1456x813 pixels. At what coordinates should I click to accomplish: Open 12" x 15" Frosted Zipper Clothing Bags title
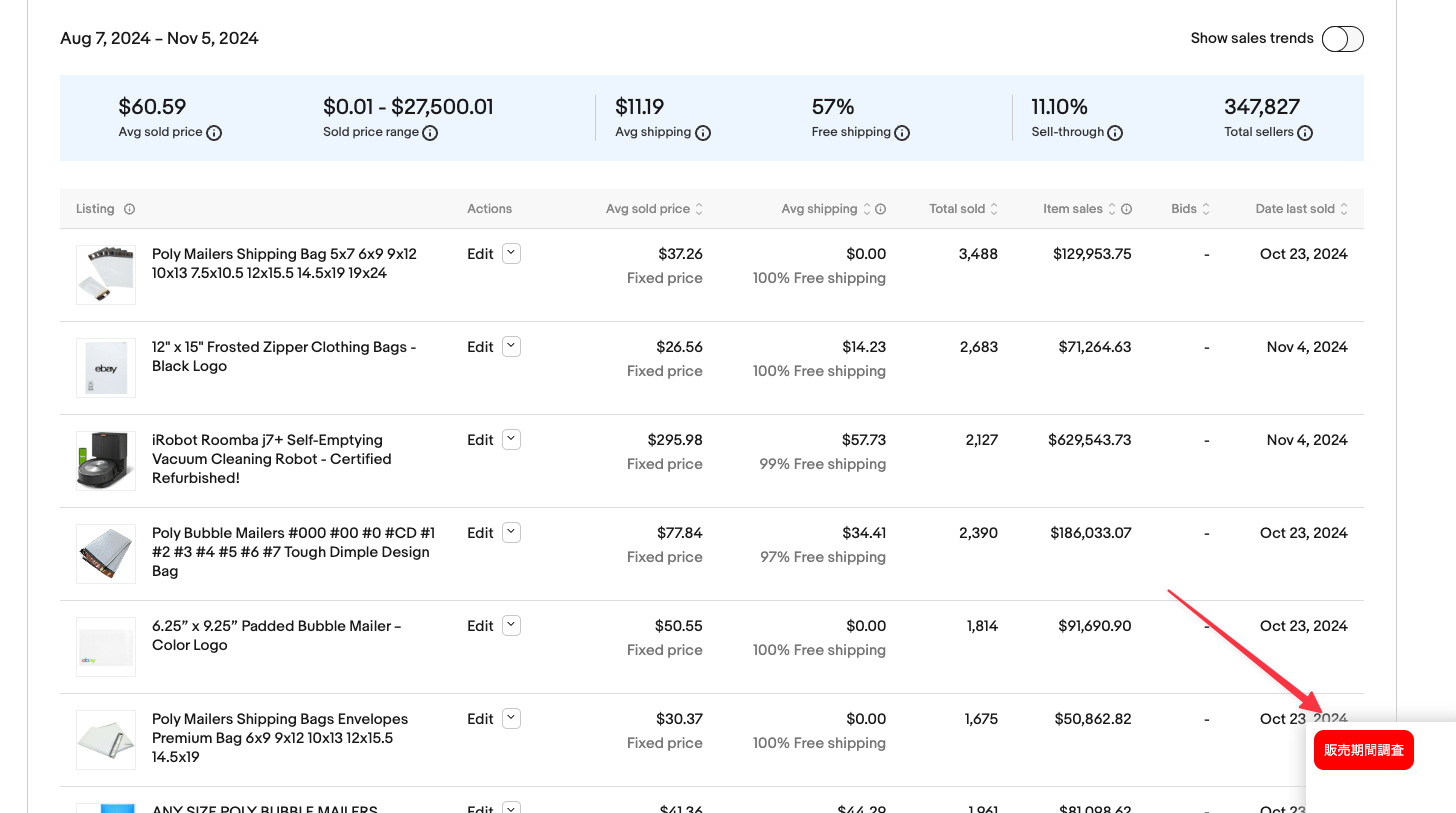(284, 357)
